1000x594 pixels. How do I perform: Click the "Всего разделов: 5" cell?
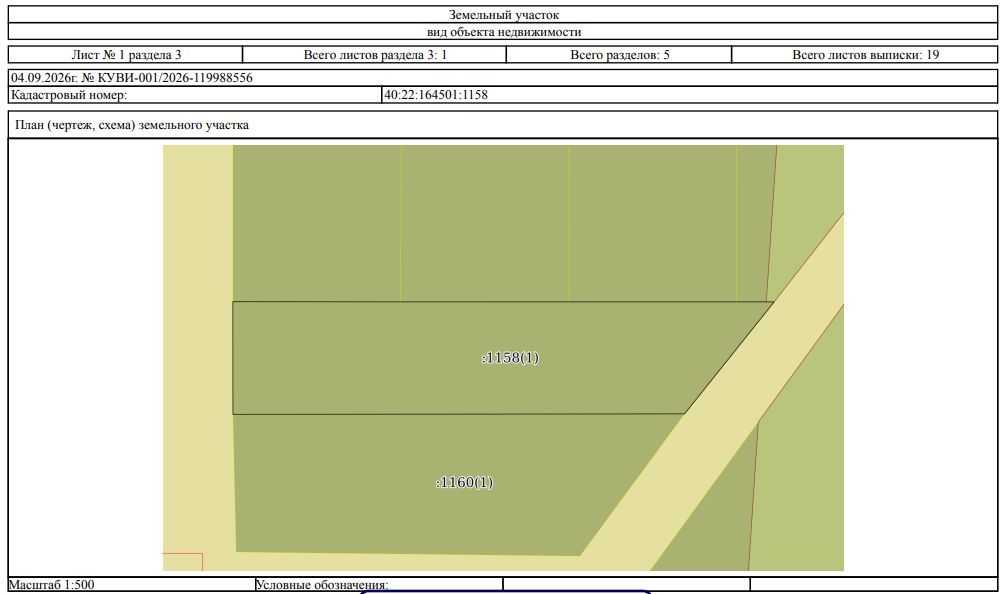619,55
